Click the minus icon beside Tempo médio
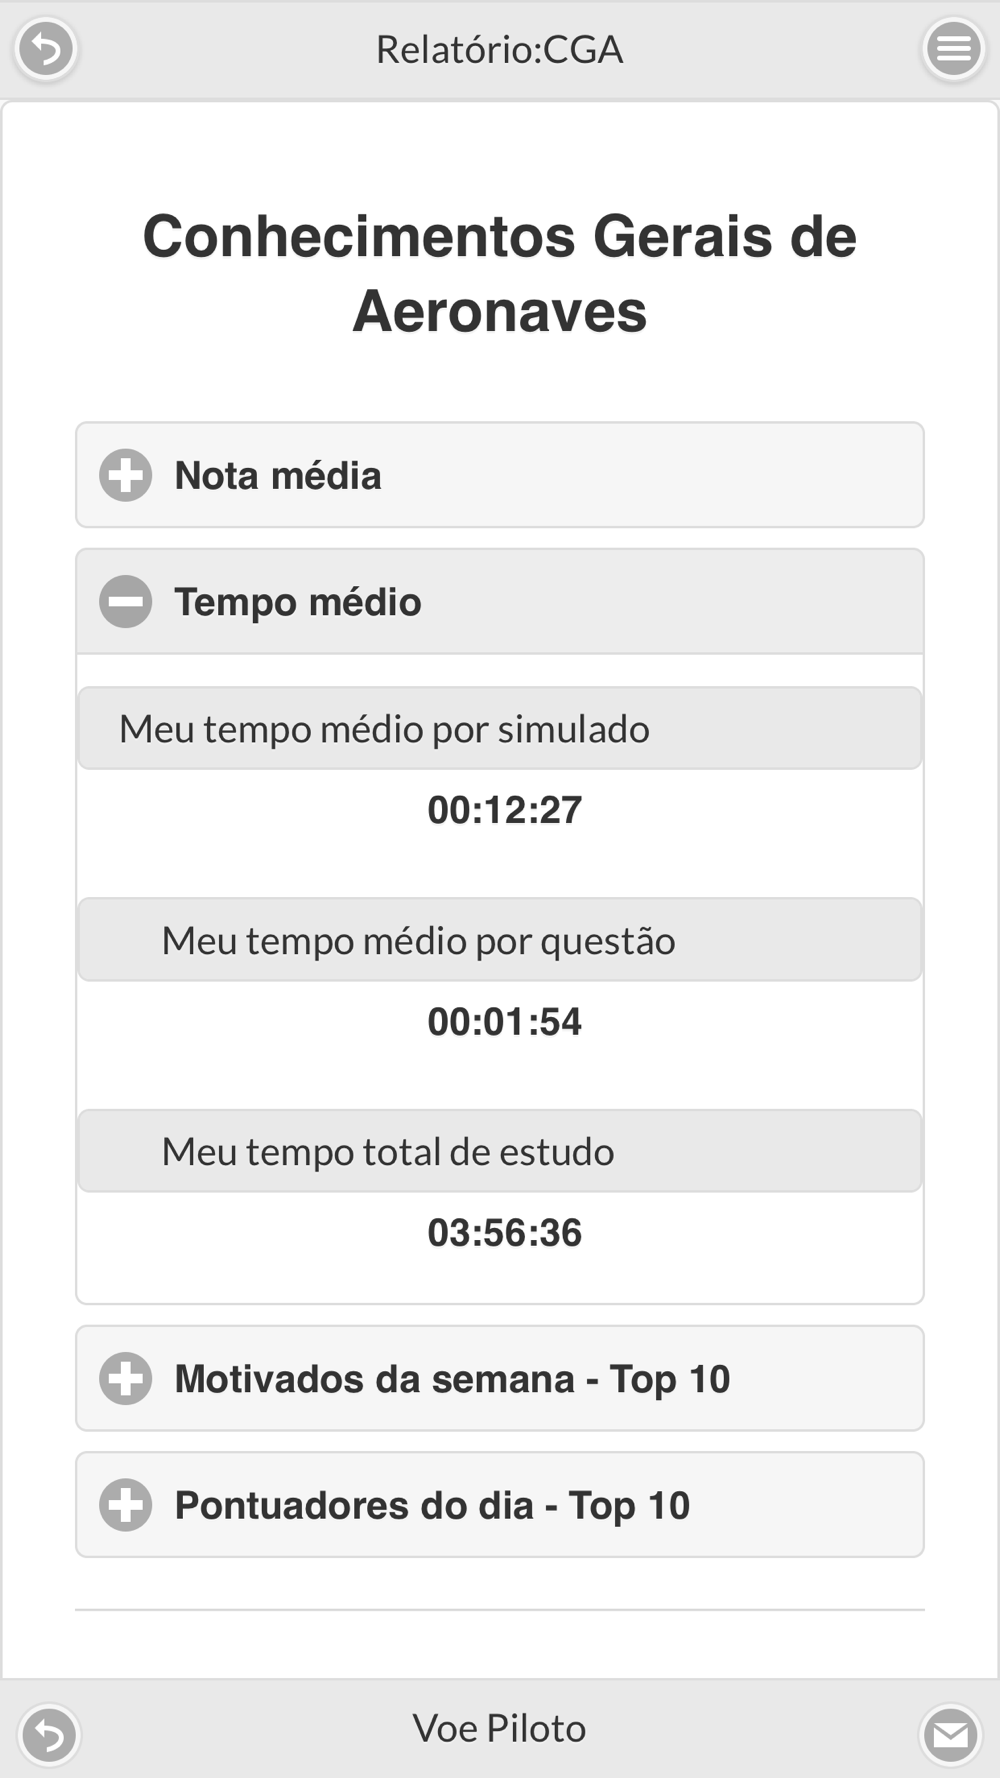Screen dimensions: 1000x1778 [126, 601]
